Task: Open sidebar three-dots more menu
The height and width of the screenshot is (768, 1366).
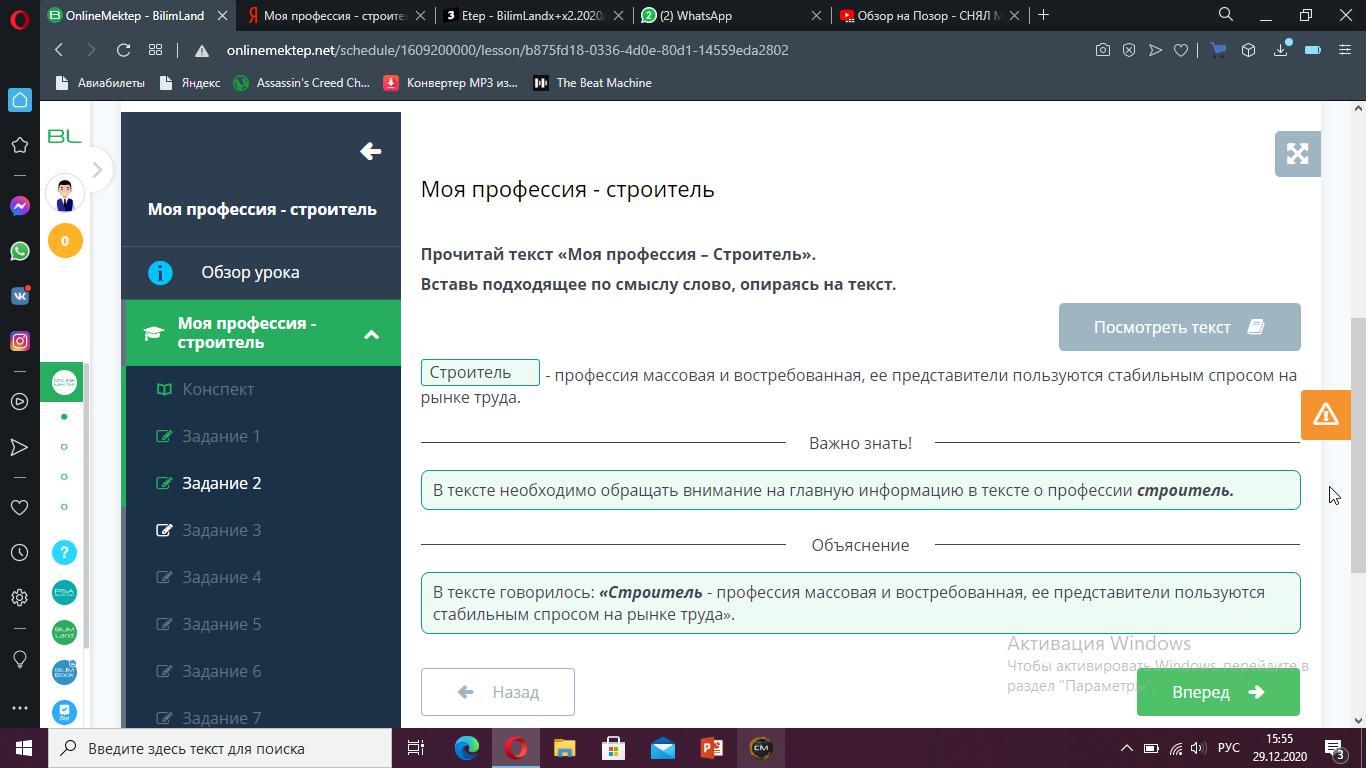Action: pos(19,708)
